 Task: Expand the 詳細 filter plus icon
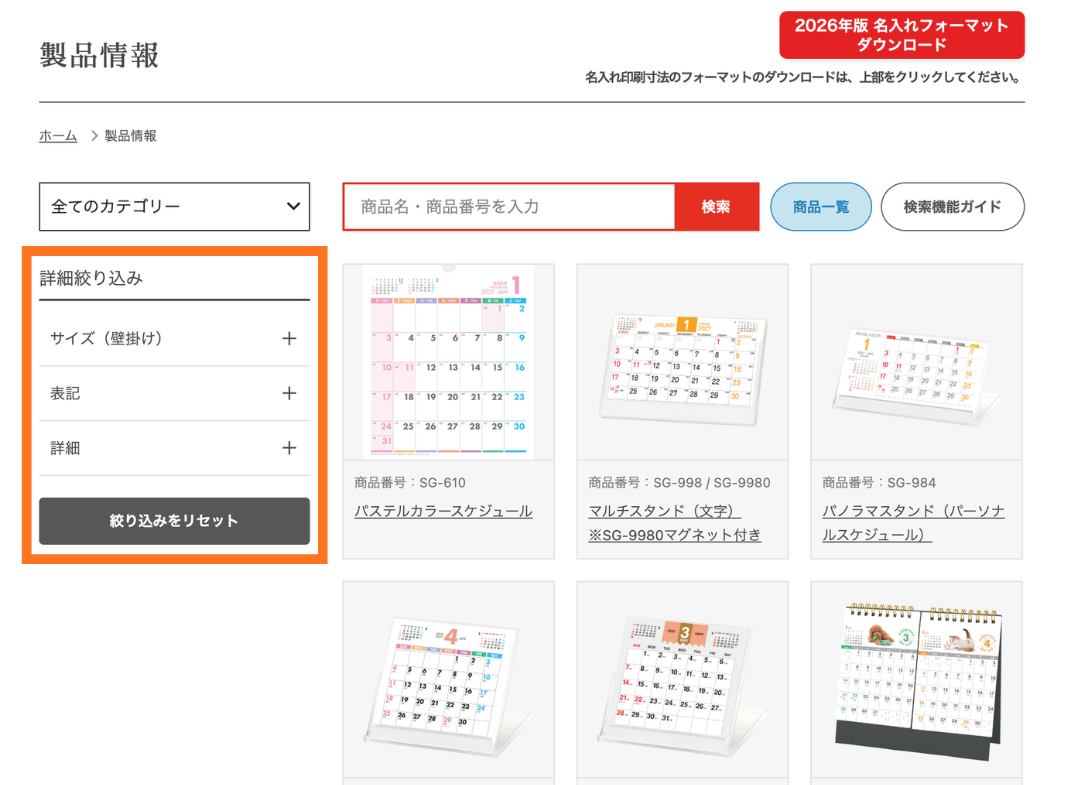tap(289, 448)
